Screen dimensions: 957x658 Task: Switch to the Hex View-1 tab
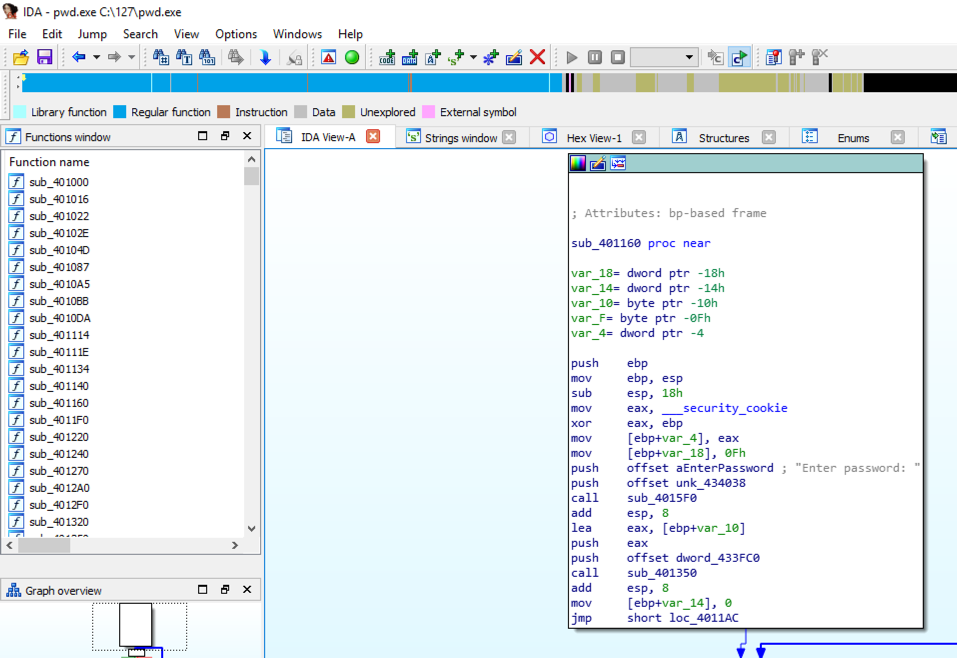tap(593, 138)
